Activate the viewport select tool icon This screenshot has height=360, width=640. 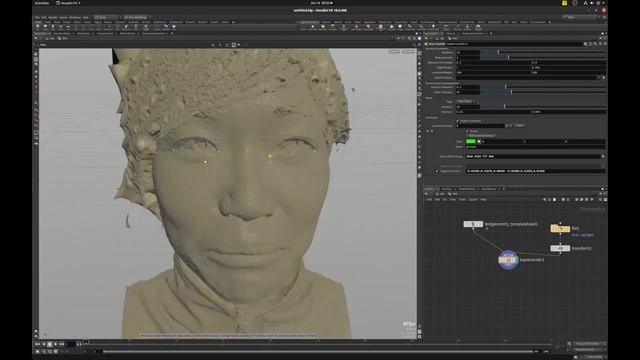[x=36, y=54]
